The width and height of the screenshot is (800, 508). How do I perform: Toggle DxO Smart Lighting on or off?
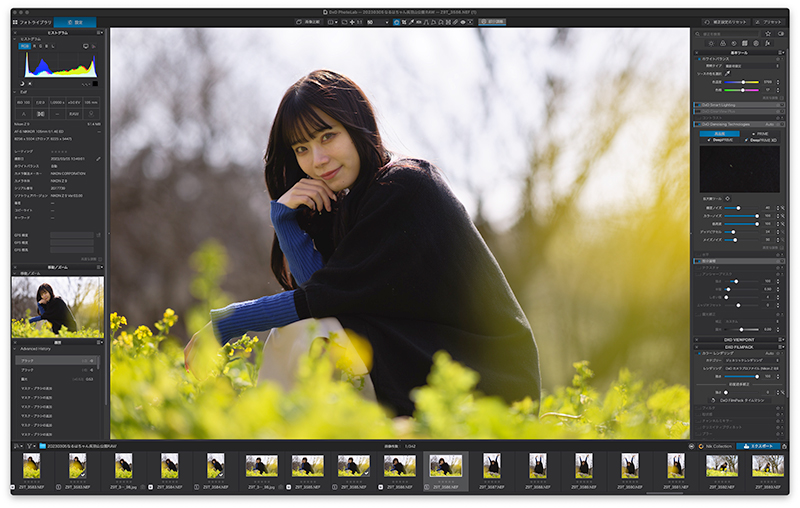click(x=699, y=105)
